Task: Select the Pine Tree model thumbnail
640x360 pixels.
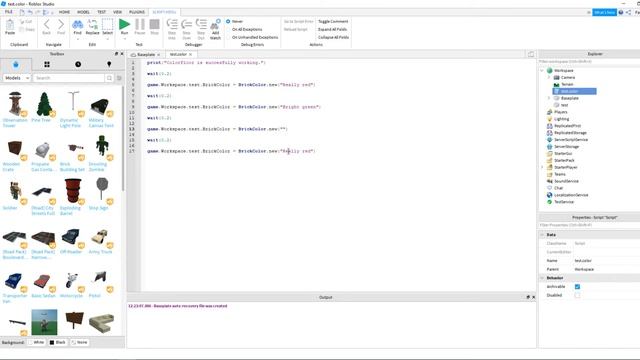Action: 44,104
